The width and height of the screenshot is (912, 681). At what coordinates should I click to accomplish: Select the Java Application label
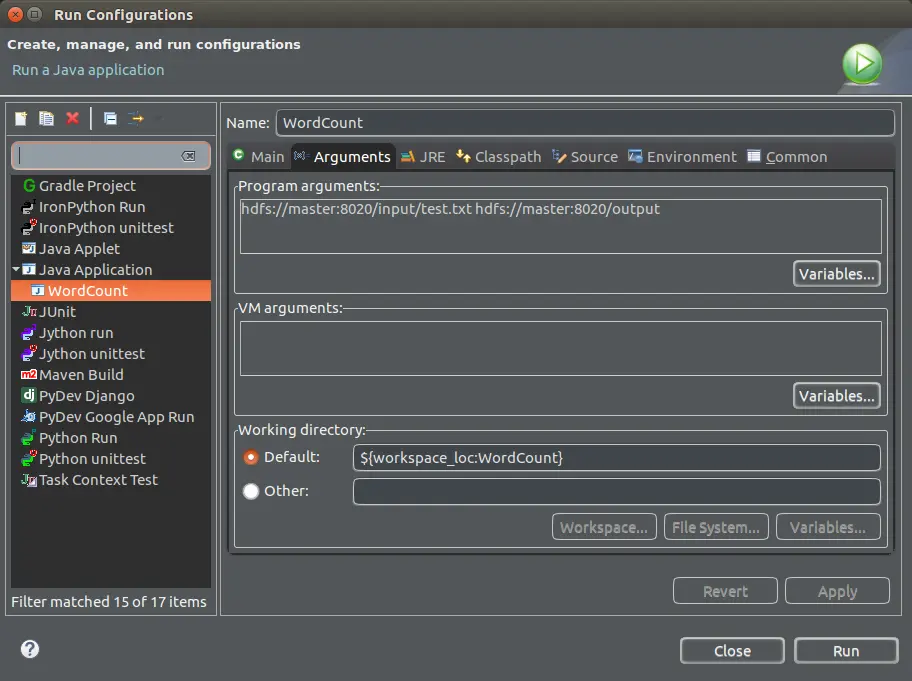pyautogui.click(x=95, y=270)
